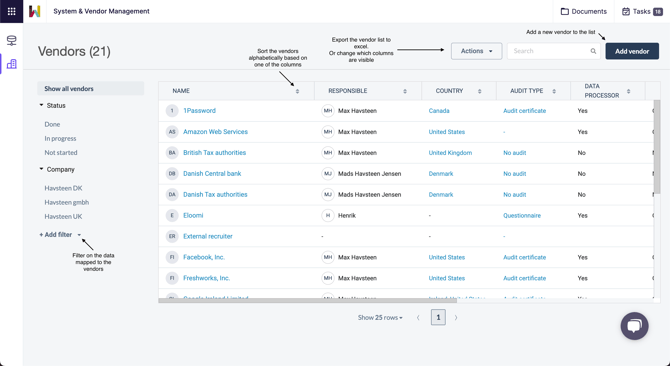Viewport: 670px width, 366px height.
Task: Click the MH avatar in the 1Password row
Action: pyautogui.click(x=328, y=111)
